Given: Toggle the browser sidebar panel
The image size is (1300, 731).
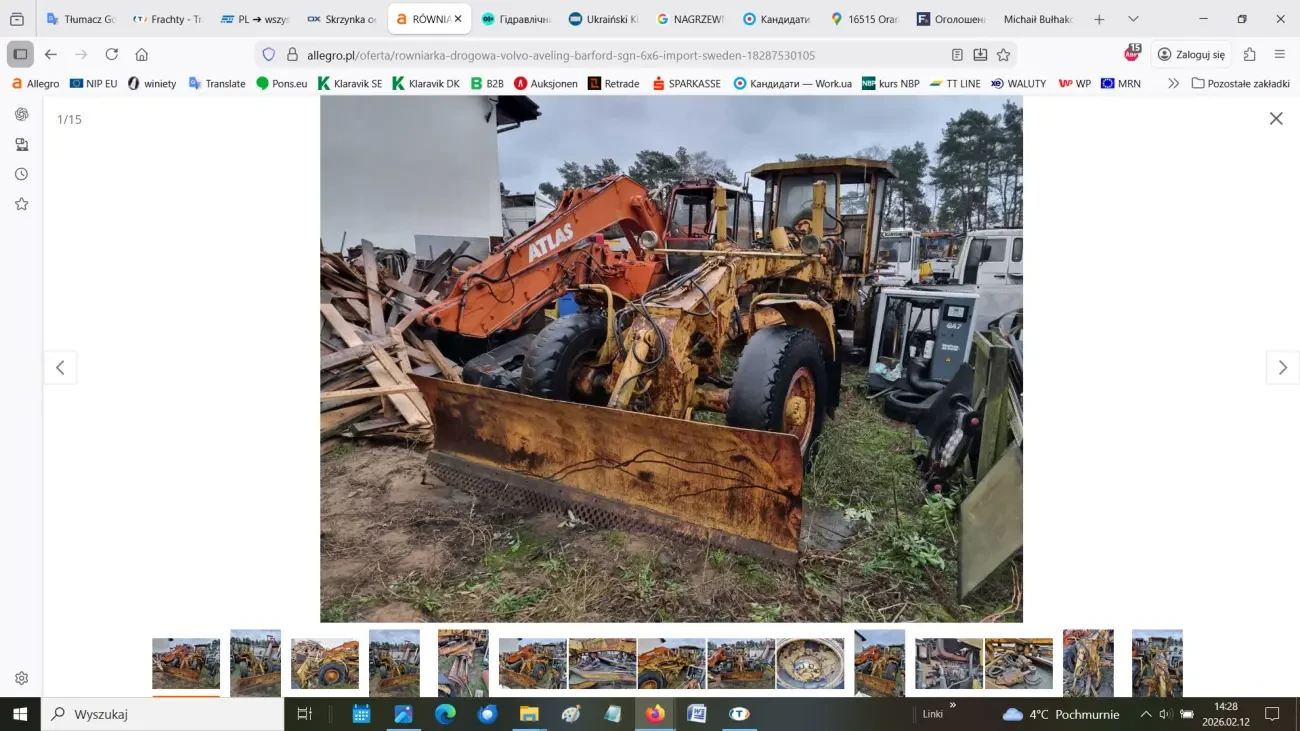Looking at the screenshot, I should tap(19, 54).
